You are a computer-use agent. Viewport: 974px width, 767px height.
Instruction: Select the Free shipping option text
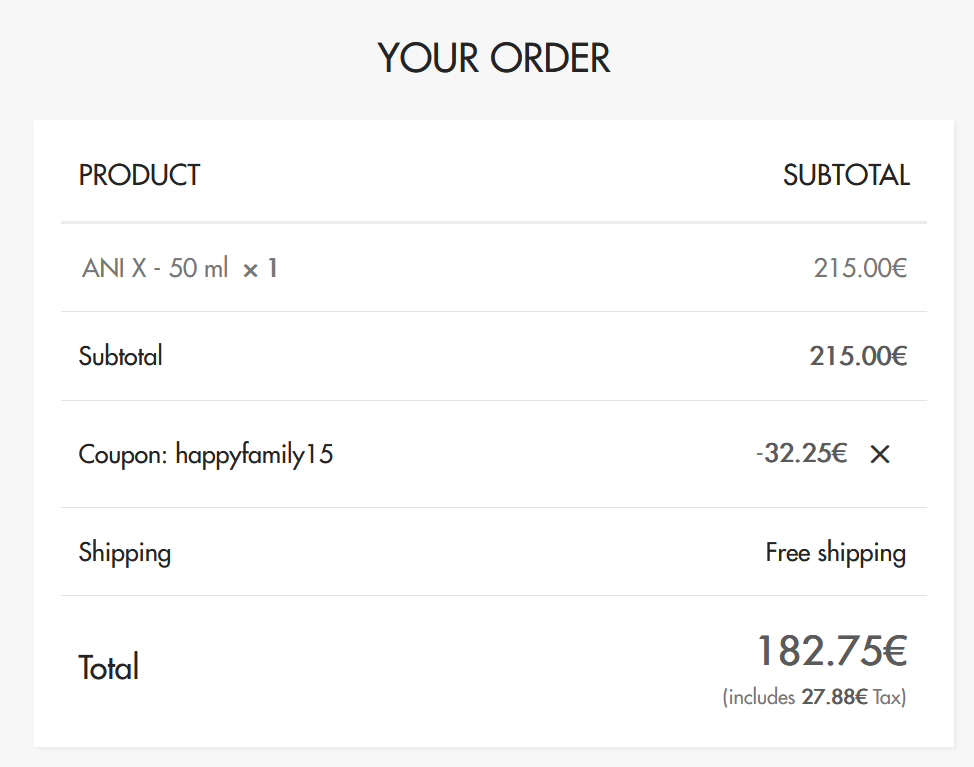coord(835,553)
